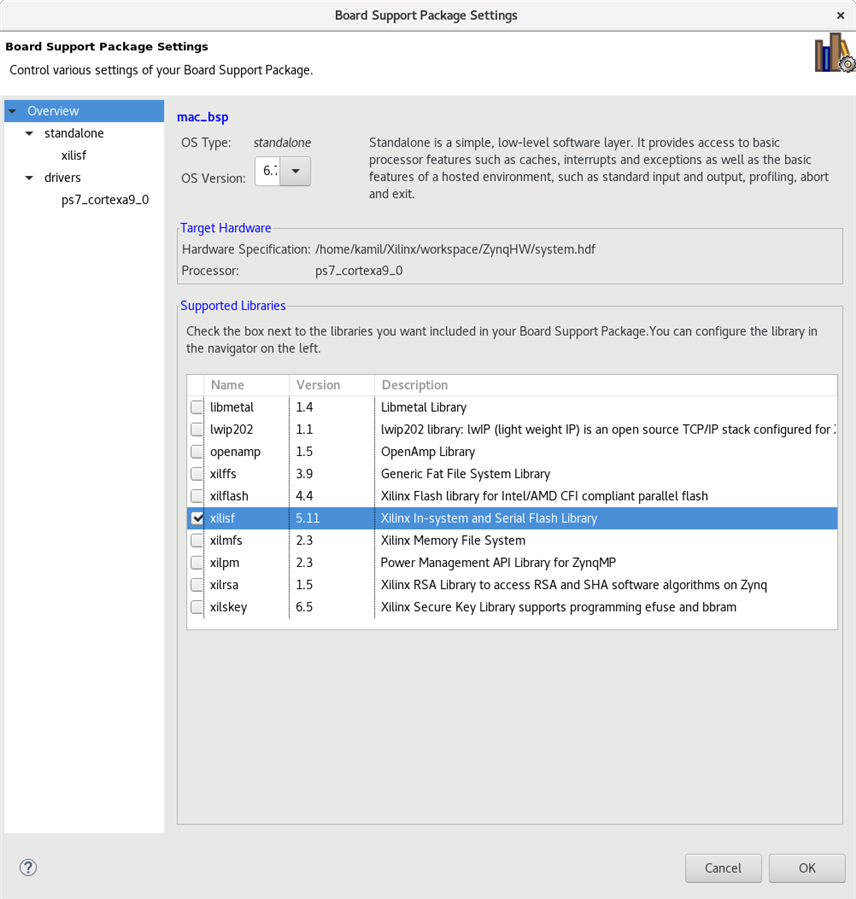Click the help question mark icon
856x899 pixels.
(28, 867)
